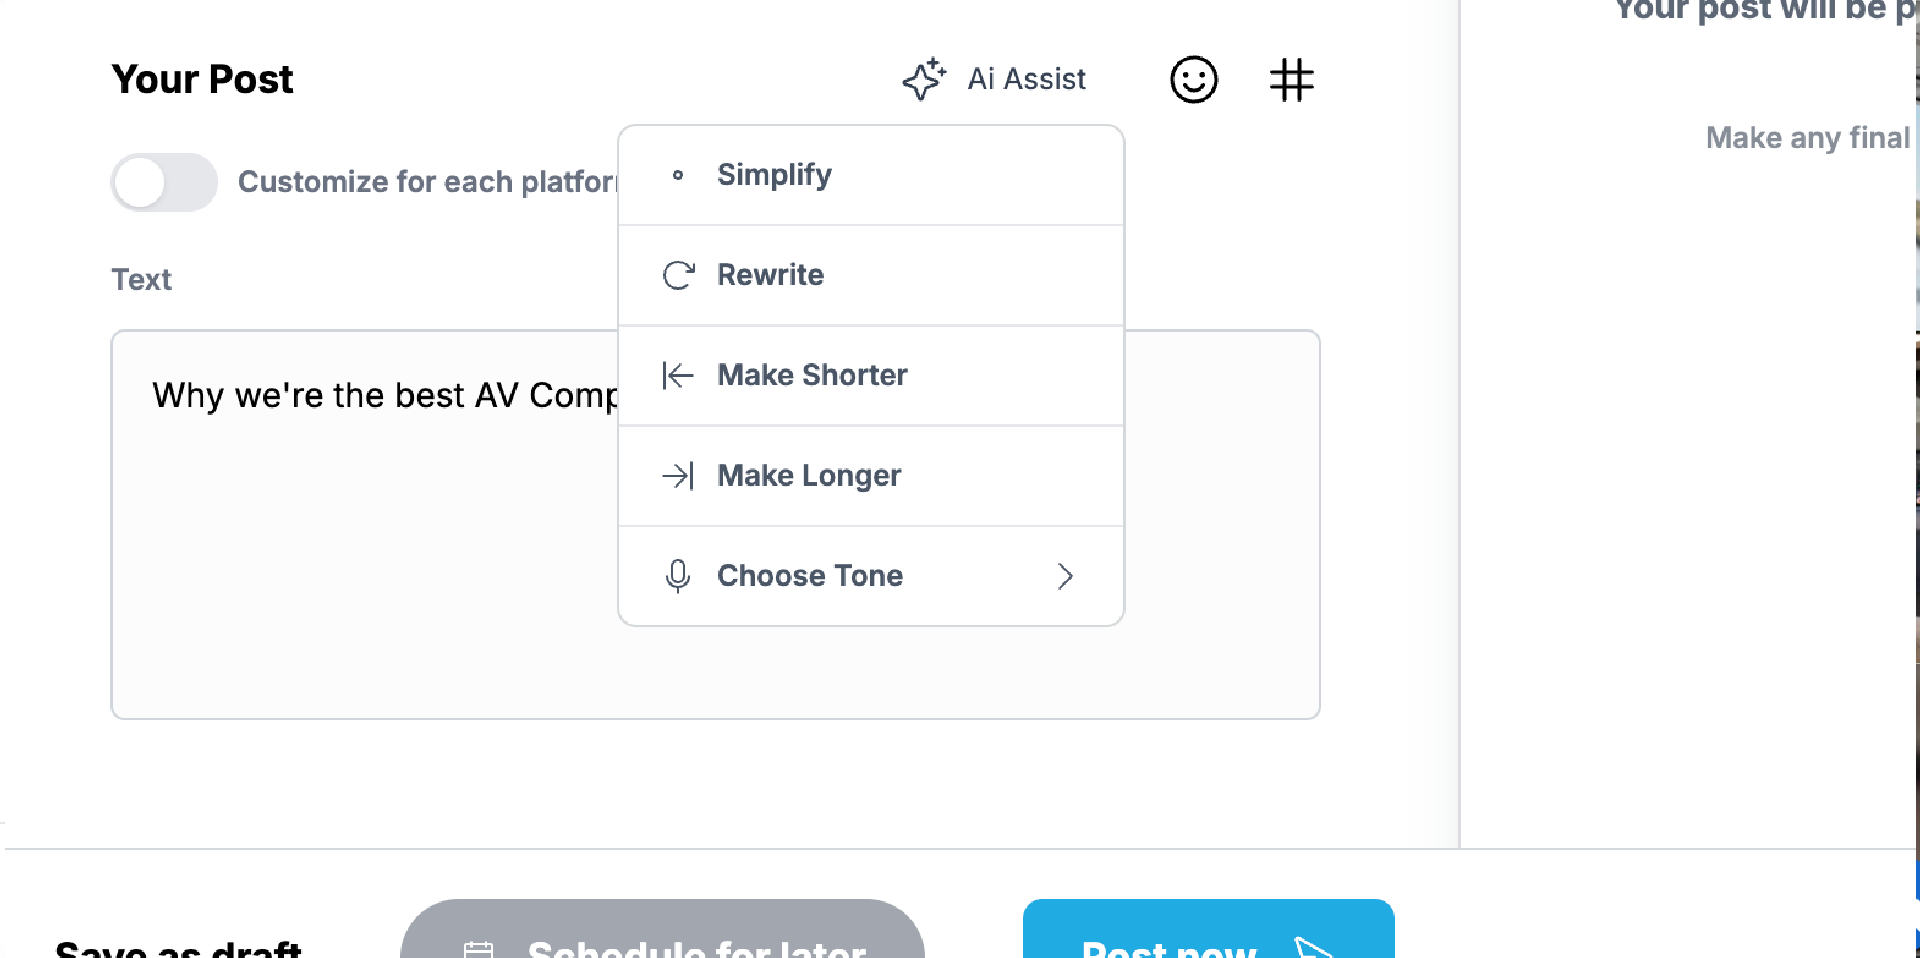The height and width of the screenshot is (958, 1920).
Task: Click the Make Longer arrow icon
Action: click(679, 476)
